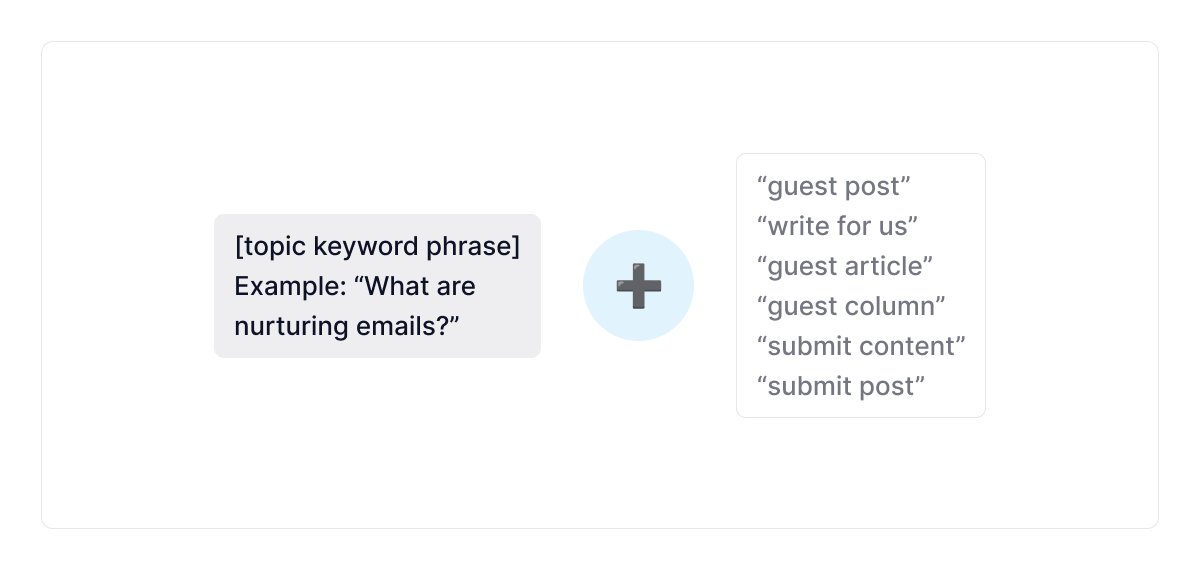Select the “write for us” phrase
Screen dimensions: 1200x570
click(837, 226)
